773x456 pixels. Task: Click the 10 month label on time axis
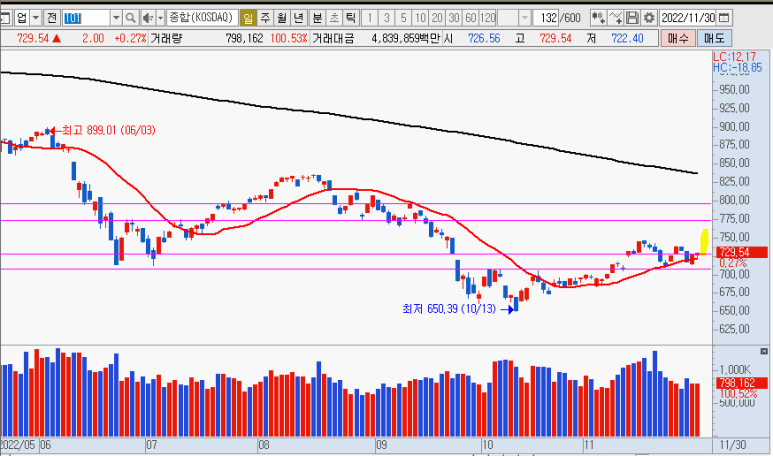tap(487, 445)
